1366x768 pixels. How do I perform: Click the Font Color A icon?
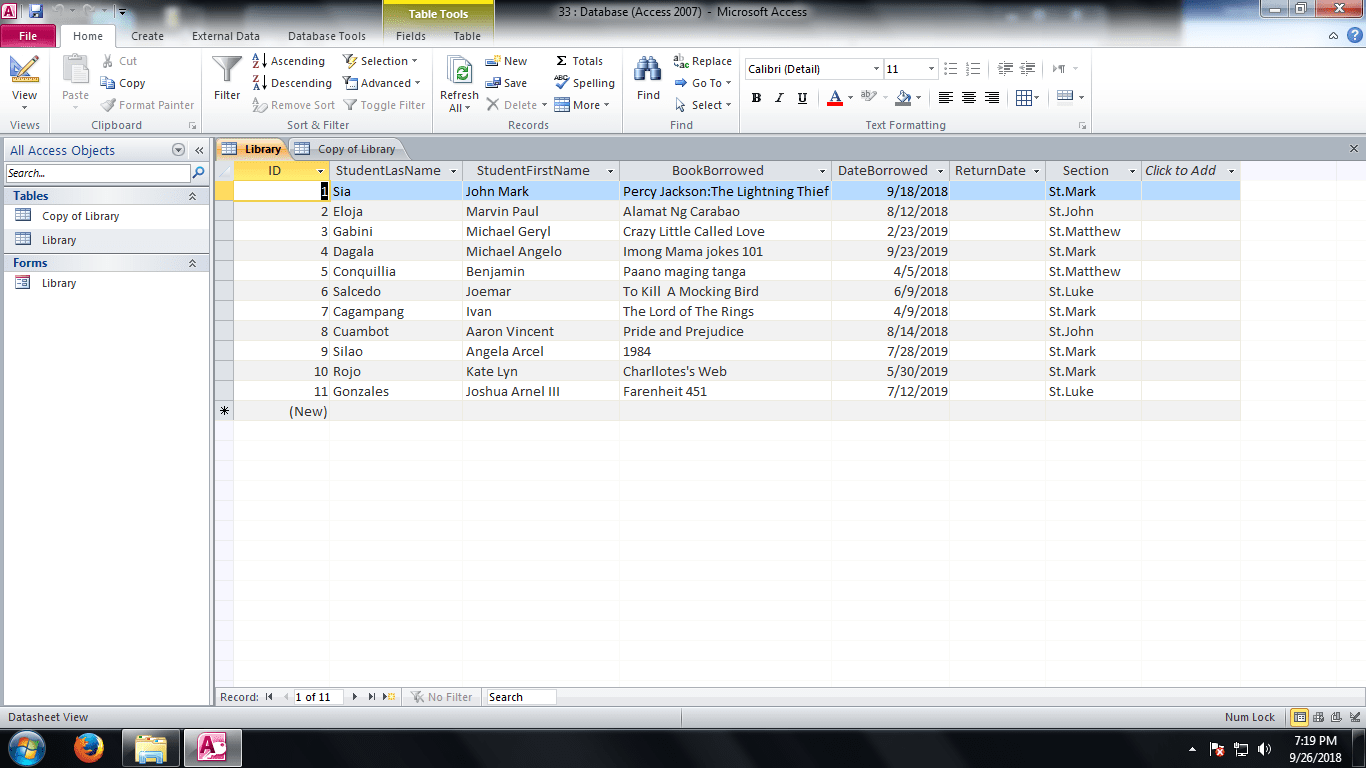click(834, 98)
